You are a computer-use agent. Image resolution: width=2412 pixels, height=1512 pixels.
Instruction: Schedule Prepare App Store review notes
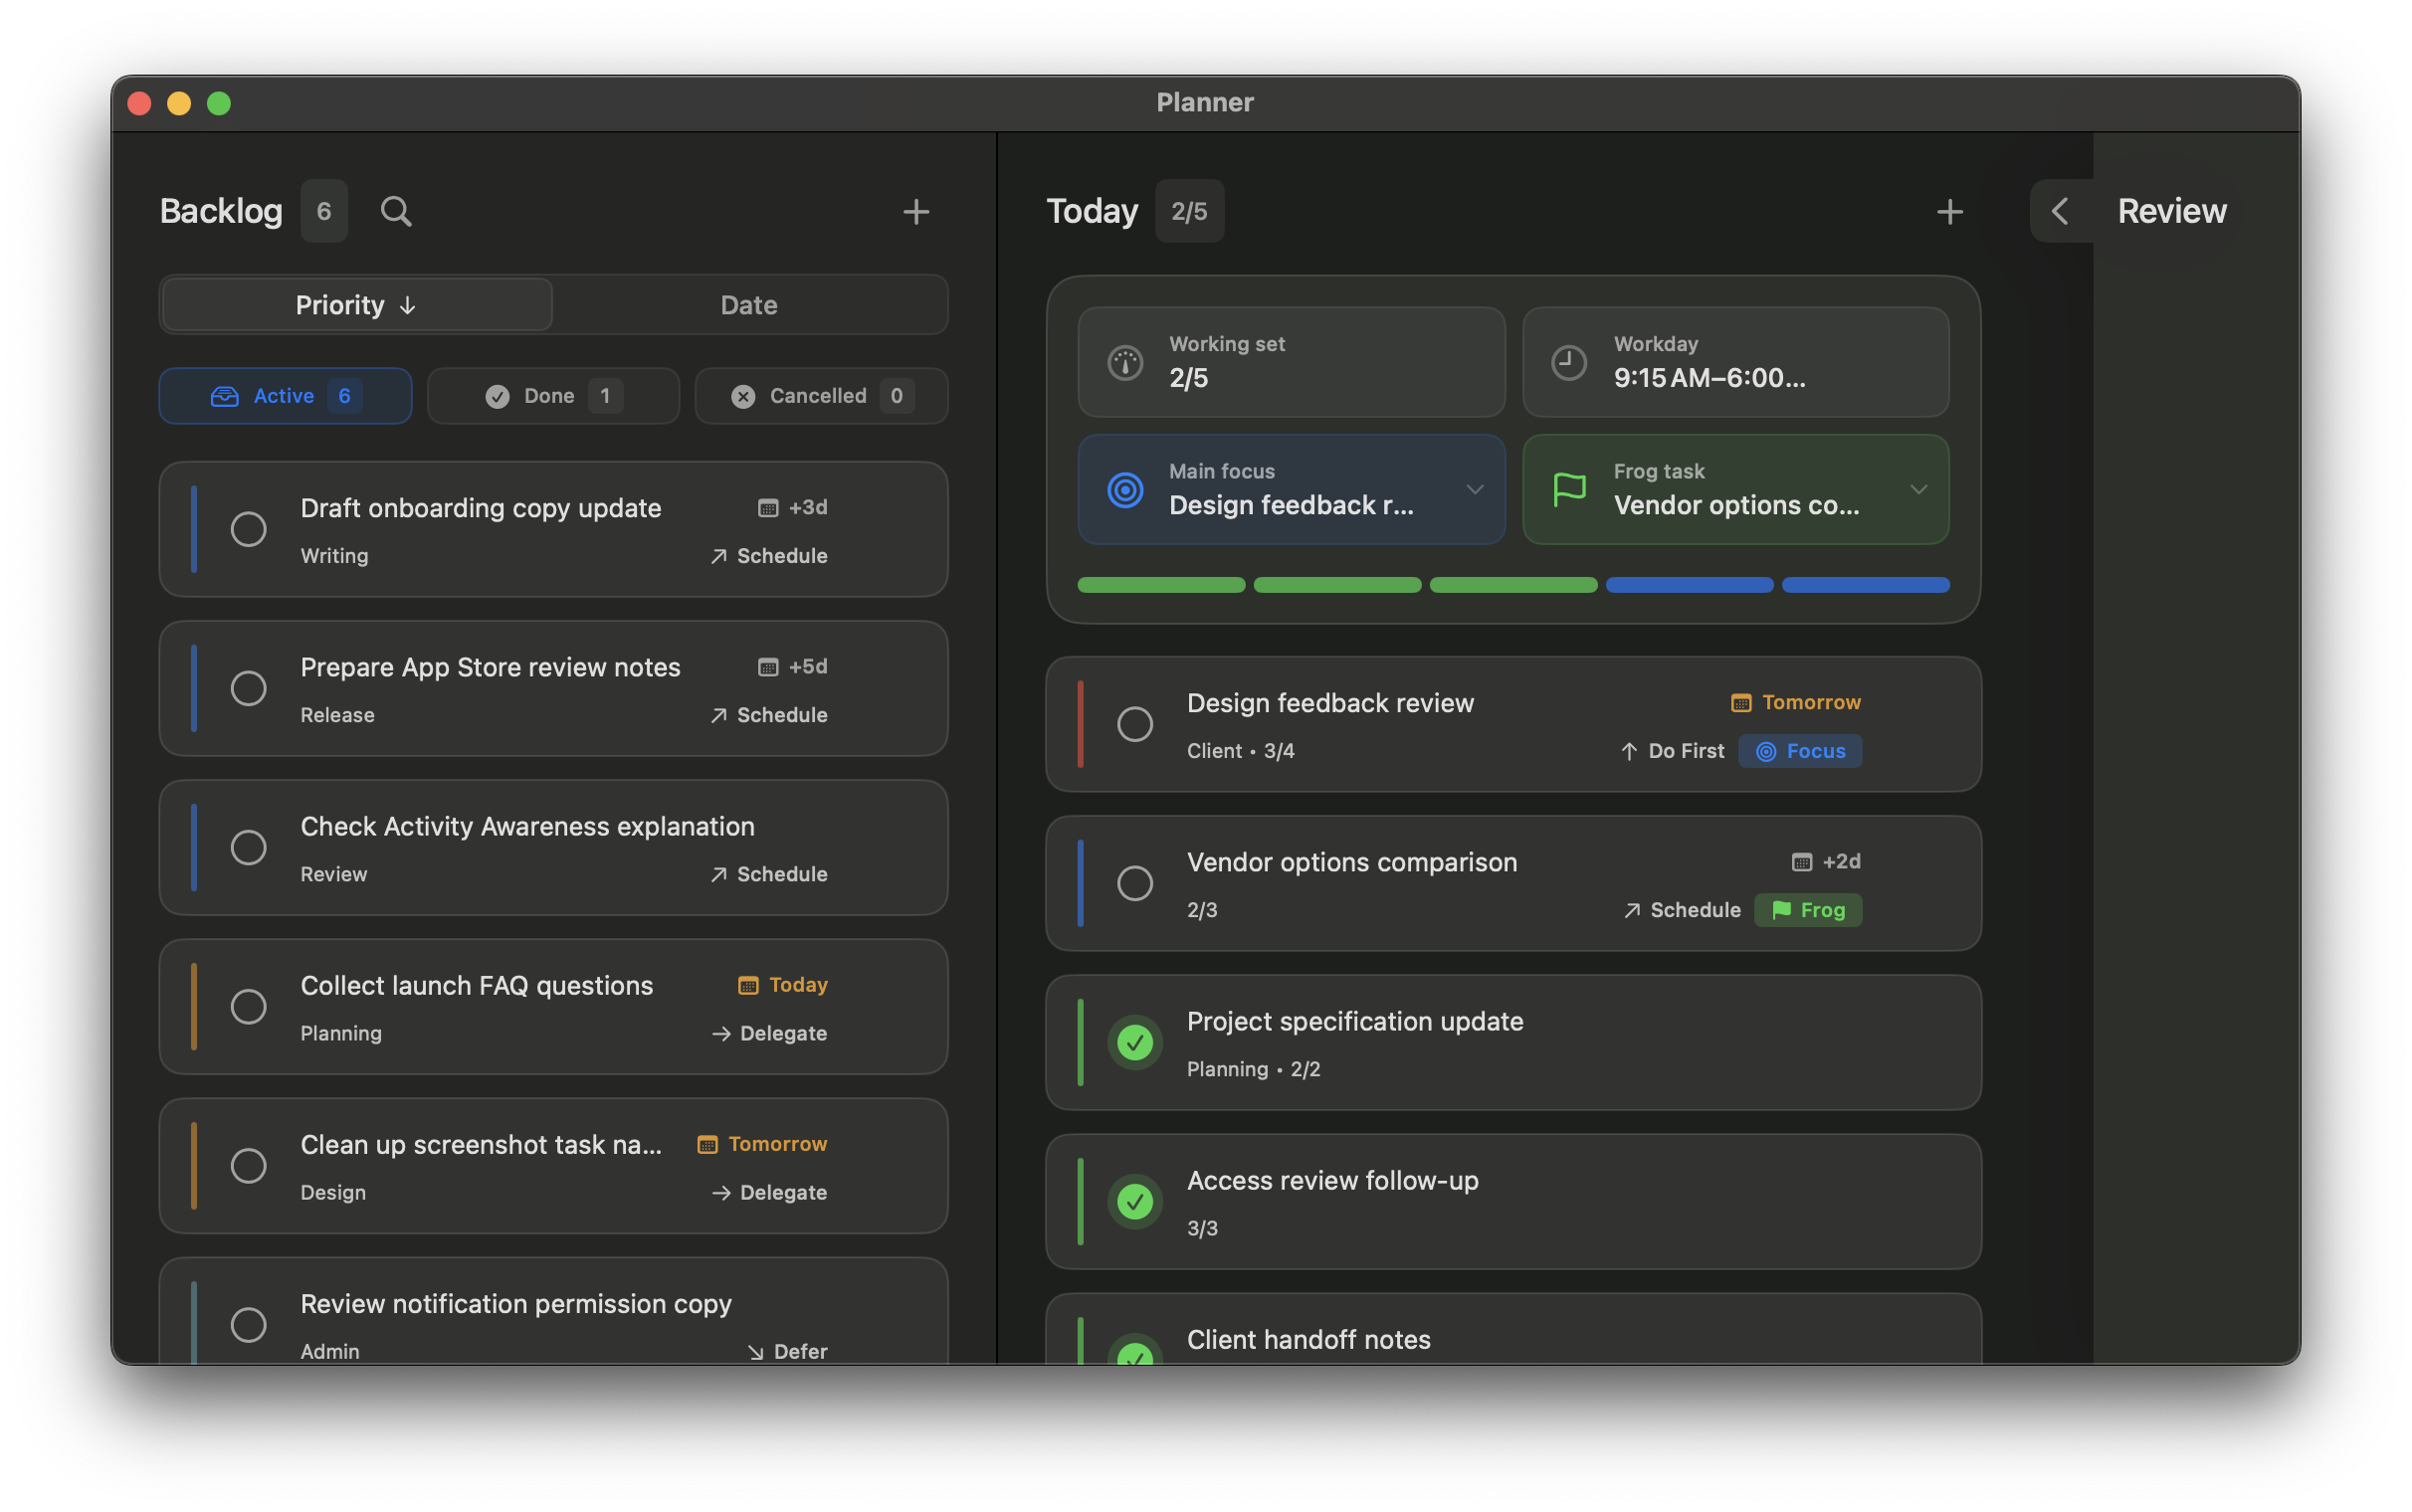768,715
